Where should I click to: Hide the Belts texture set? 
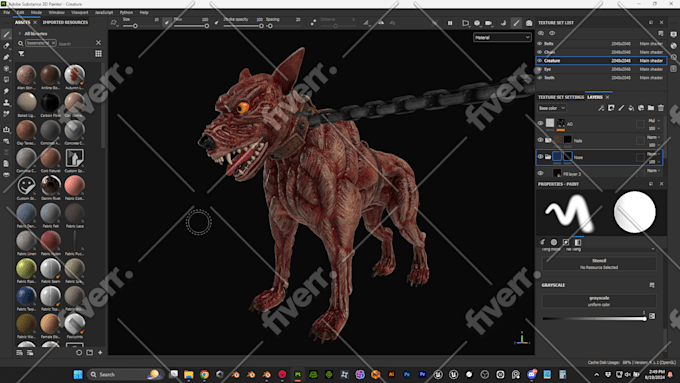coord(540,44)
